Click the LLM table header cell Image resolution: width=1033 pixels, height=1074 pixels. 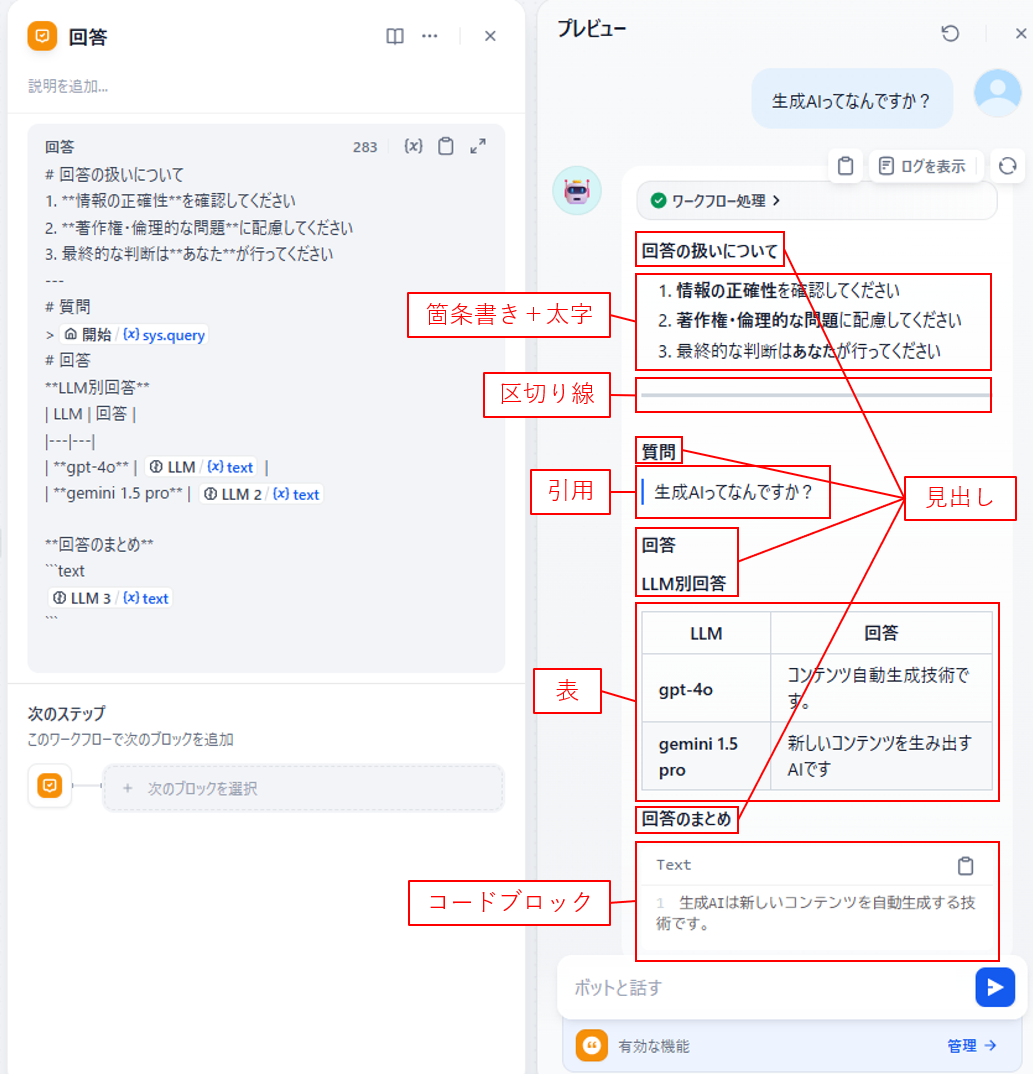(706, 633)
